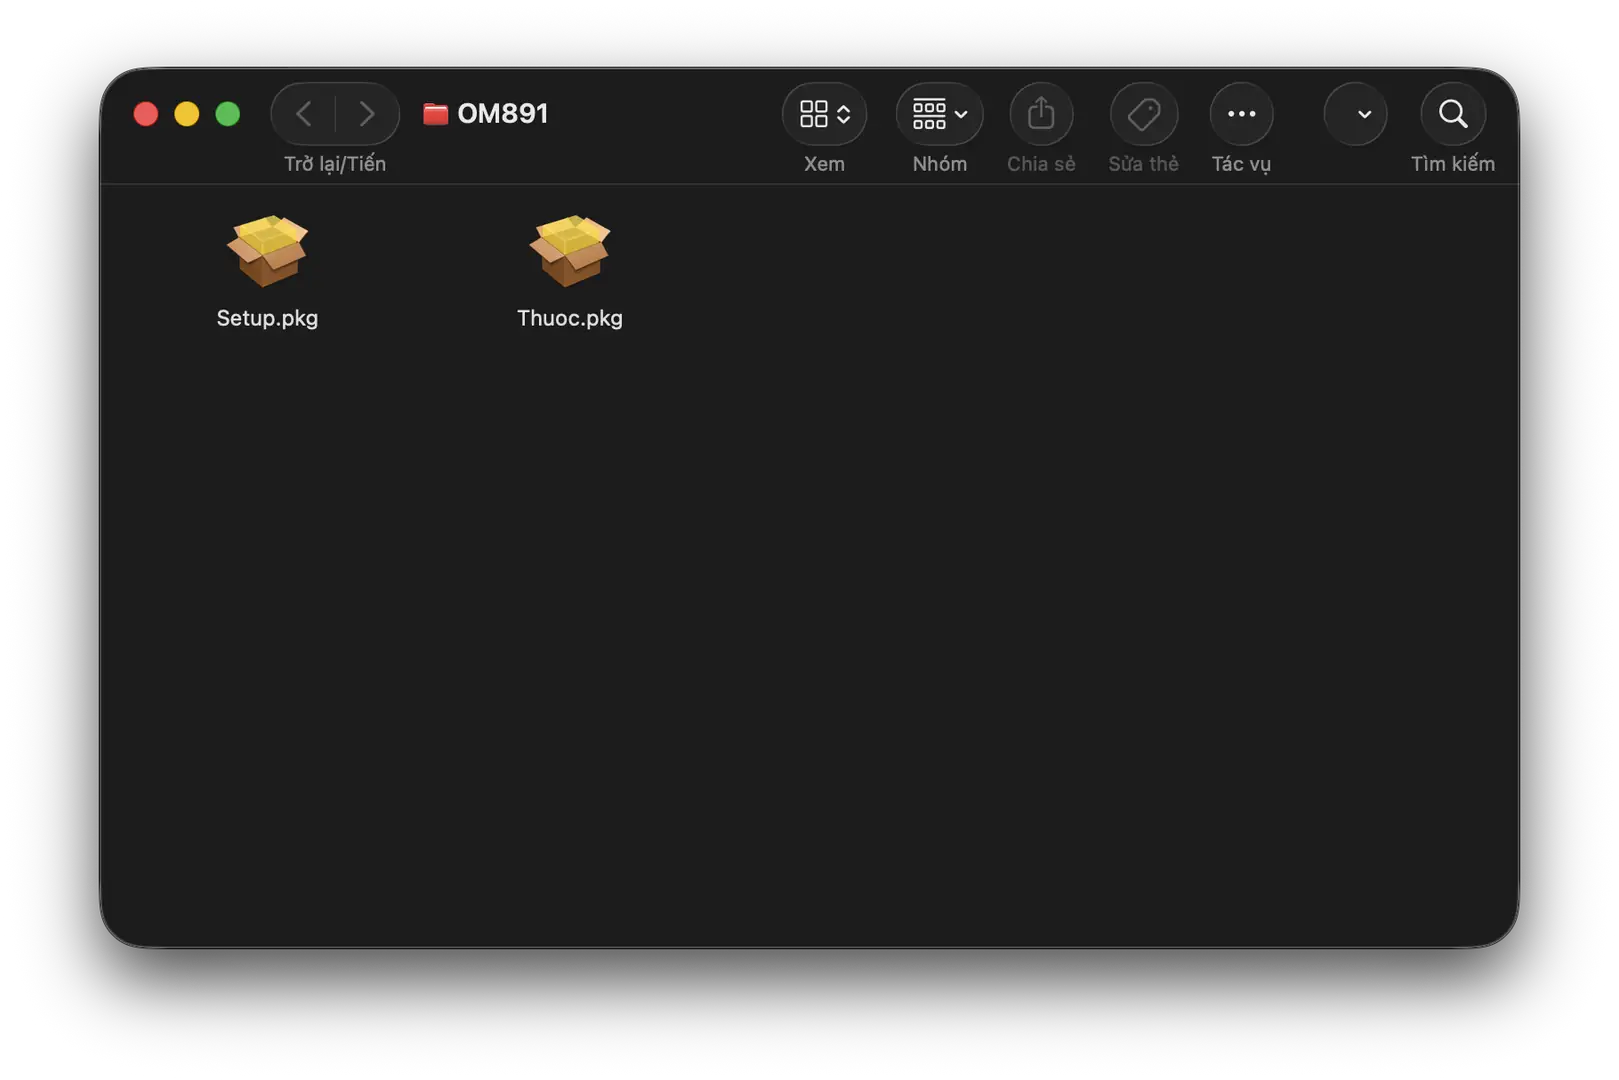The width and height of the screenshot is (1619, 1080).
Task: Click the red OM891 folder icon
Action: [x=435, y=114]
